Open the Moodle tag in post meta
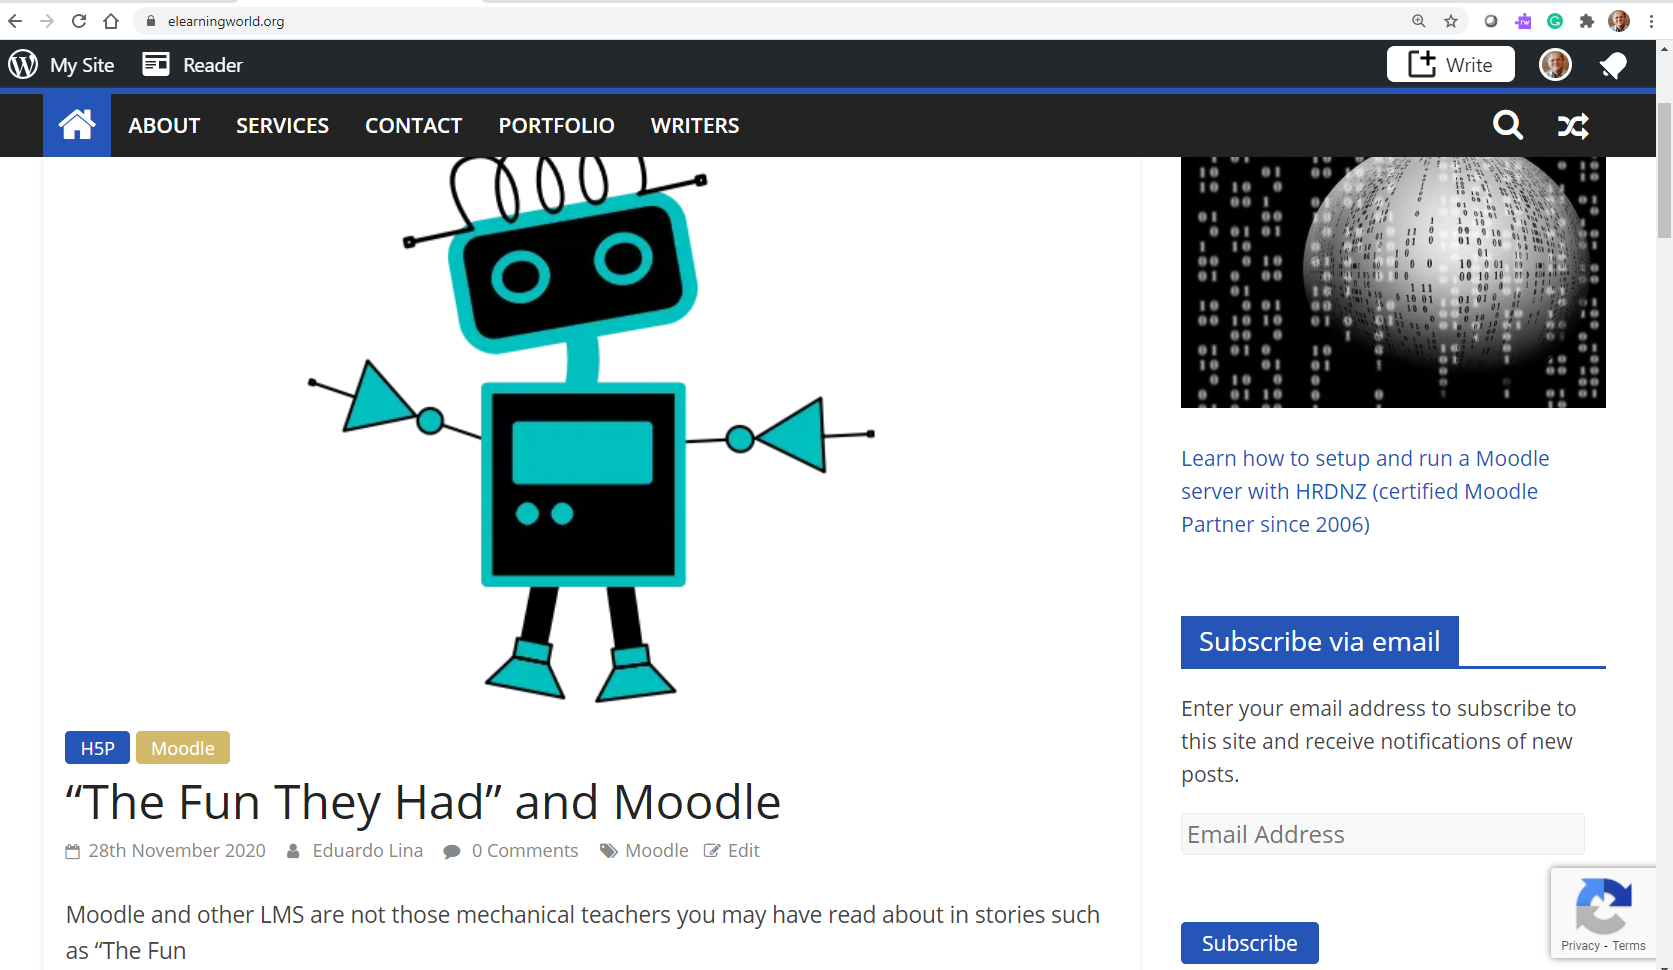 tap(657, 851)
